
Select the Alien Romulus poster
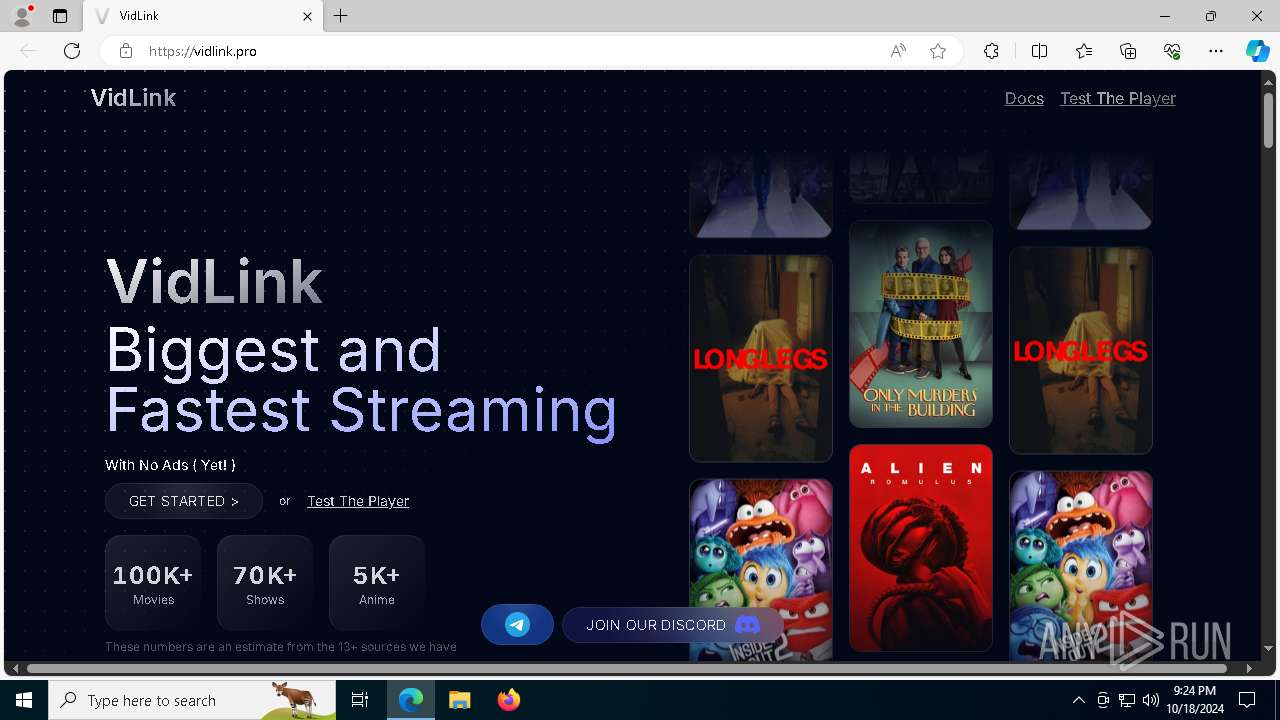pyautogui.click(x=921, y=548)
